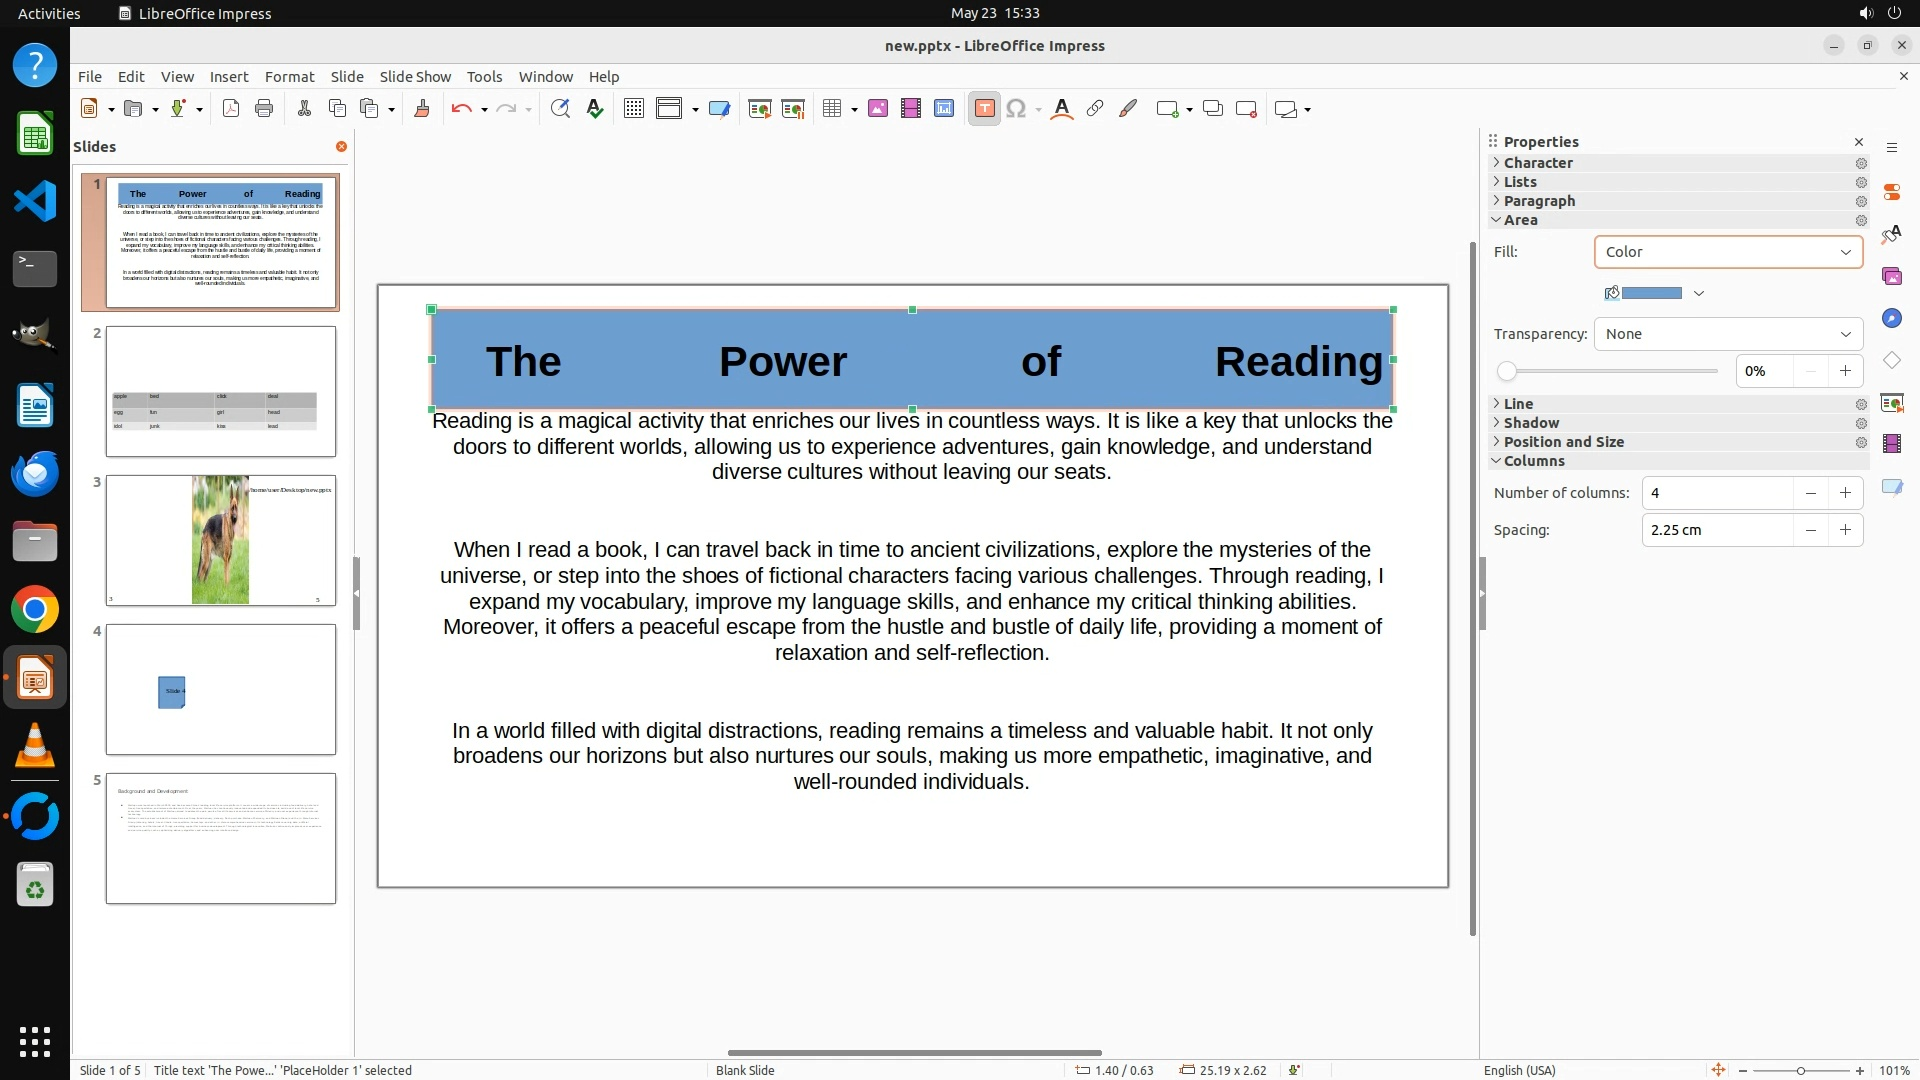Increase number of columns with plus button
1920x1080 pixels.
pos(1845,493)
